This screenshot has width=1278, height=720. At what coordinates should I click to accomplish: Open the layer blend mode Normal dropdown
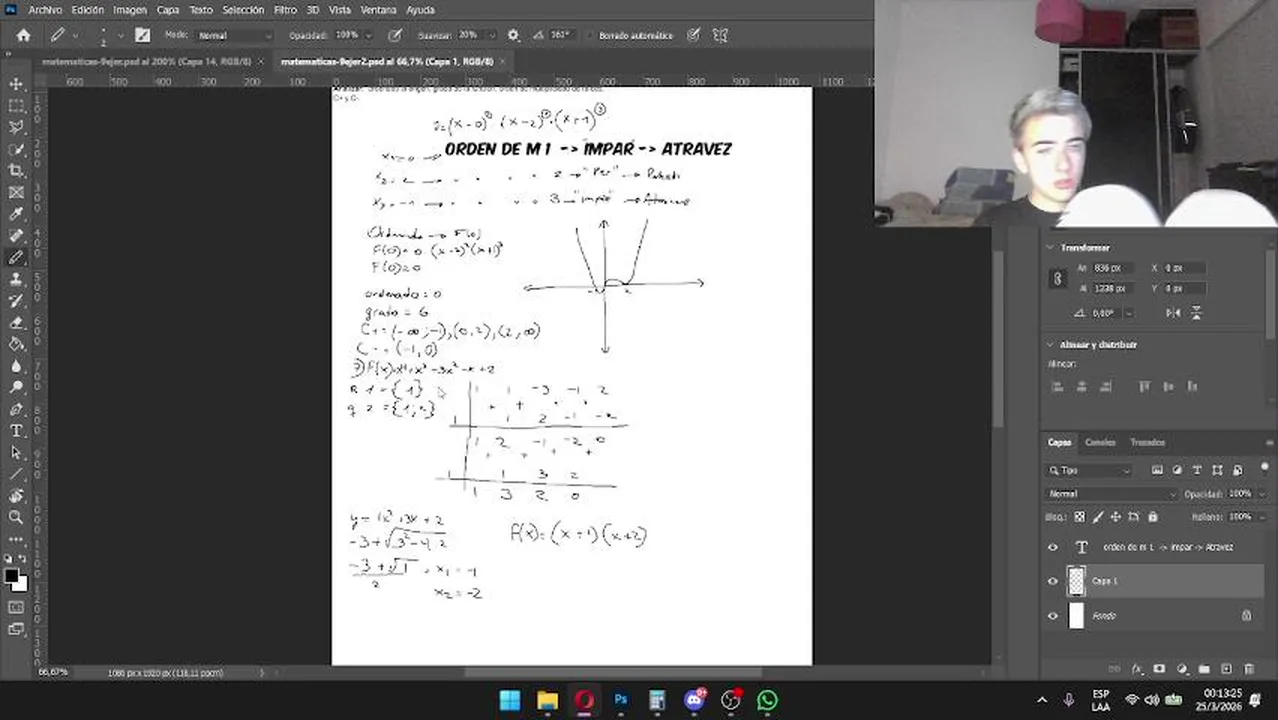1112,494
